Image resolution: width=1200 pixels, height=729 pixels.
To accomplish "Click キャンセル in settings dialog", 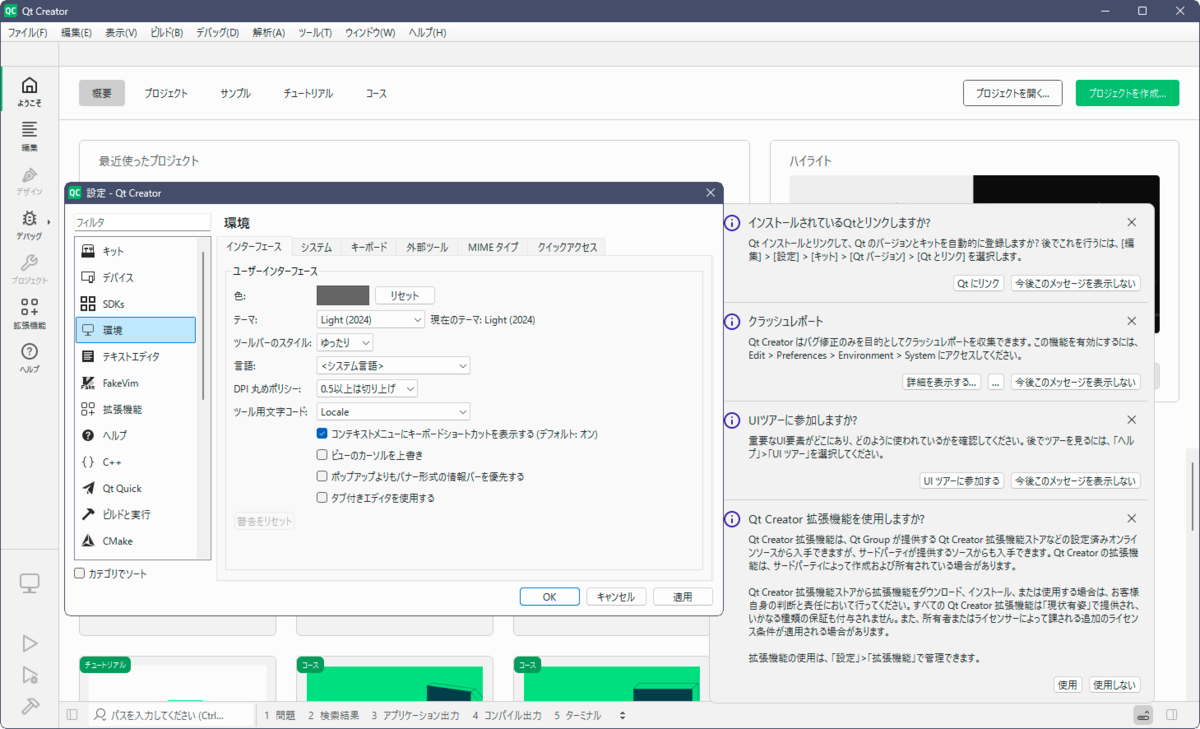I will coord(616,596).
